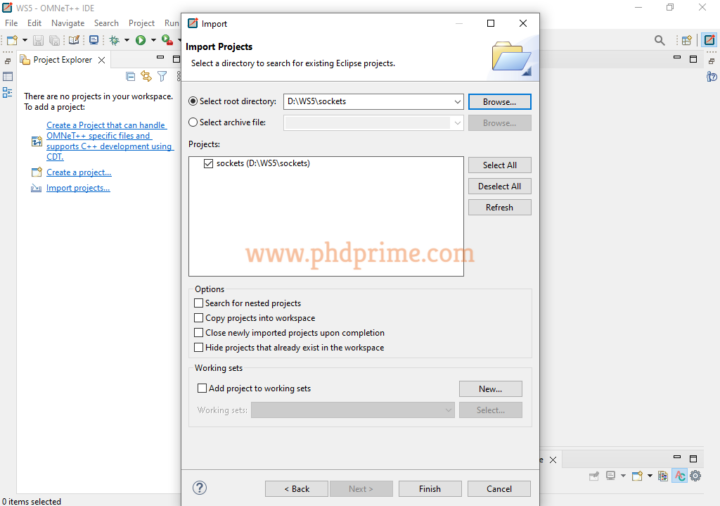Click the Collapse All icon in Project Explorer
Screen dimensions: 720x506
(130, 76)
